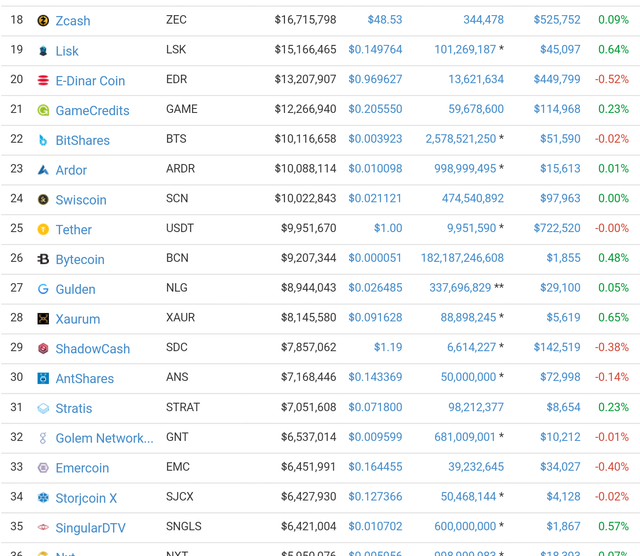Click the ShadowCash logo icon

pos(43,349)
